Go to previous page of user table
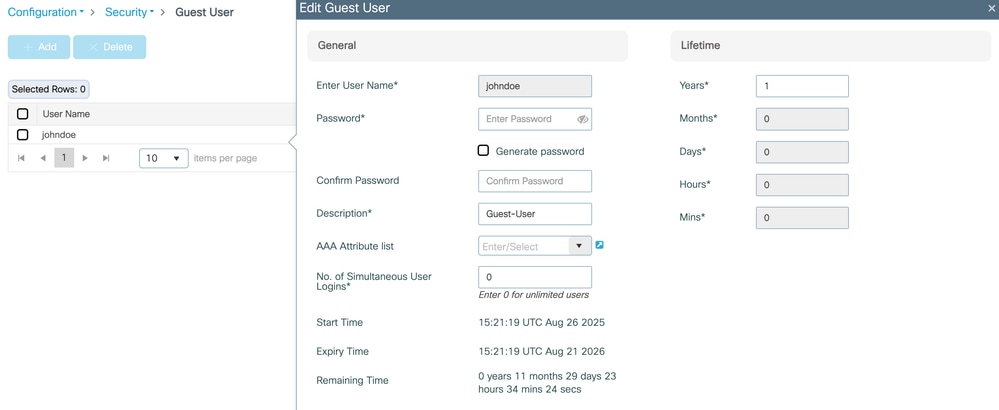 (43, 158)
